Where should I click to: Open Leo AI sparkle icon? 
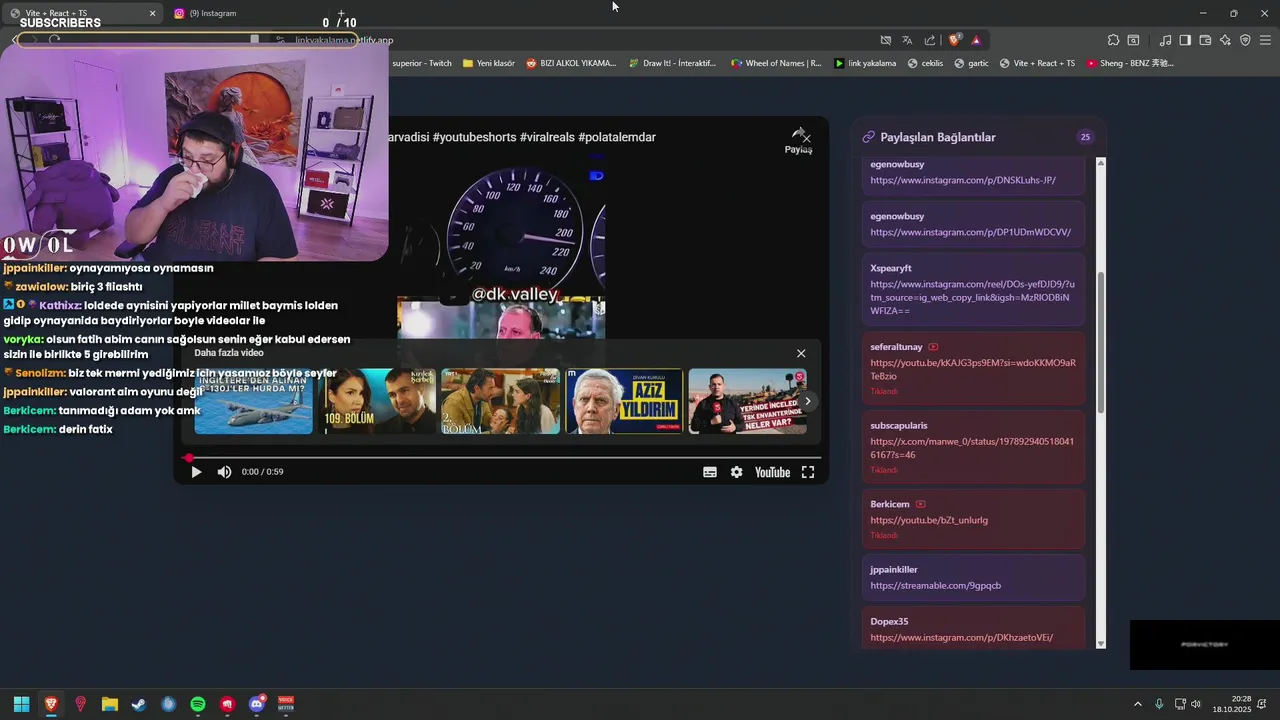coord(1225,40)
